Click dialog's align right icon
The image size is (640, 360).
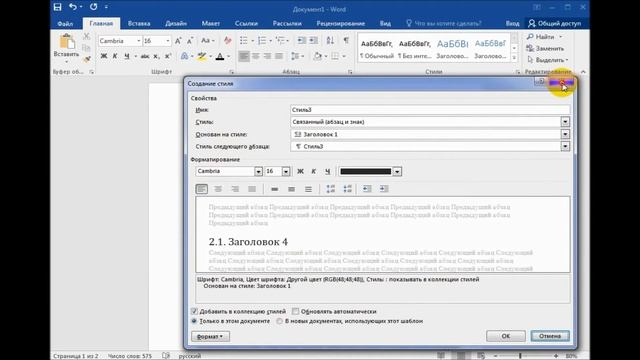click(x=235, y=189)
